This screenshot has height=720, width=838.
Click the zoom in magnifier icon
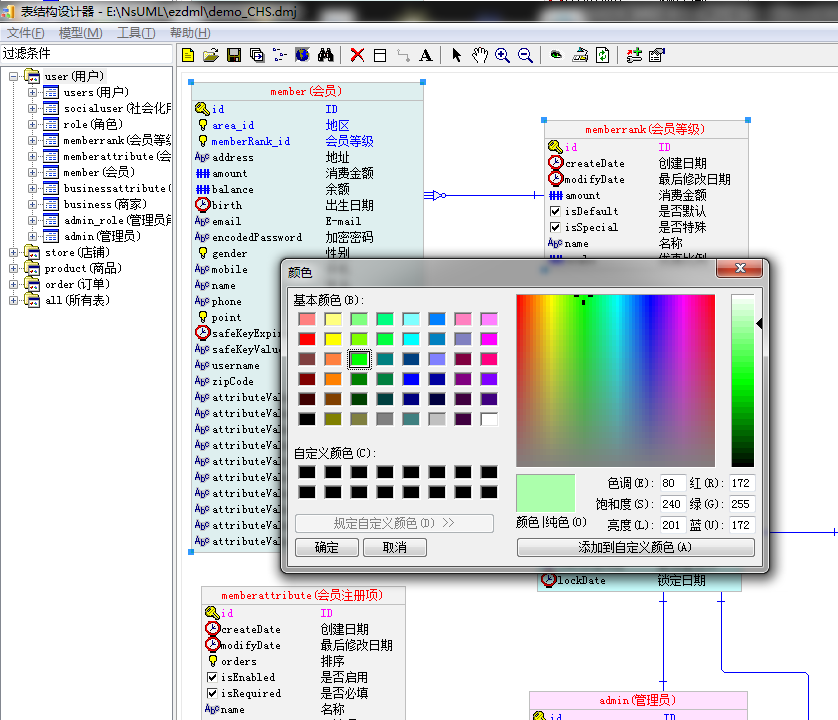click(x=502, y=55)
